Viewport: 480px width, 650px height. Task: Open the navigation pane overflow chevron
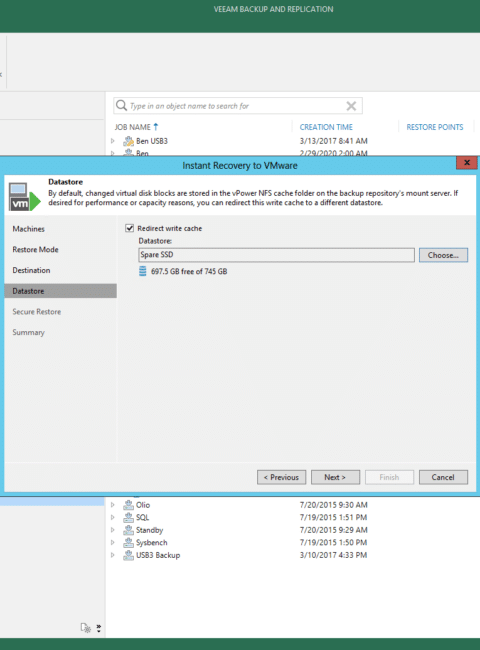click(99, 628)
